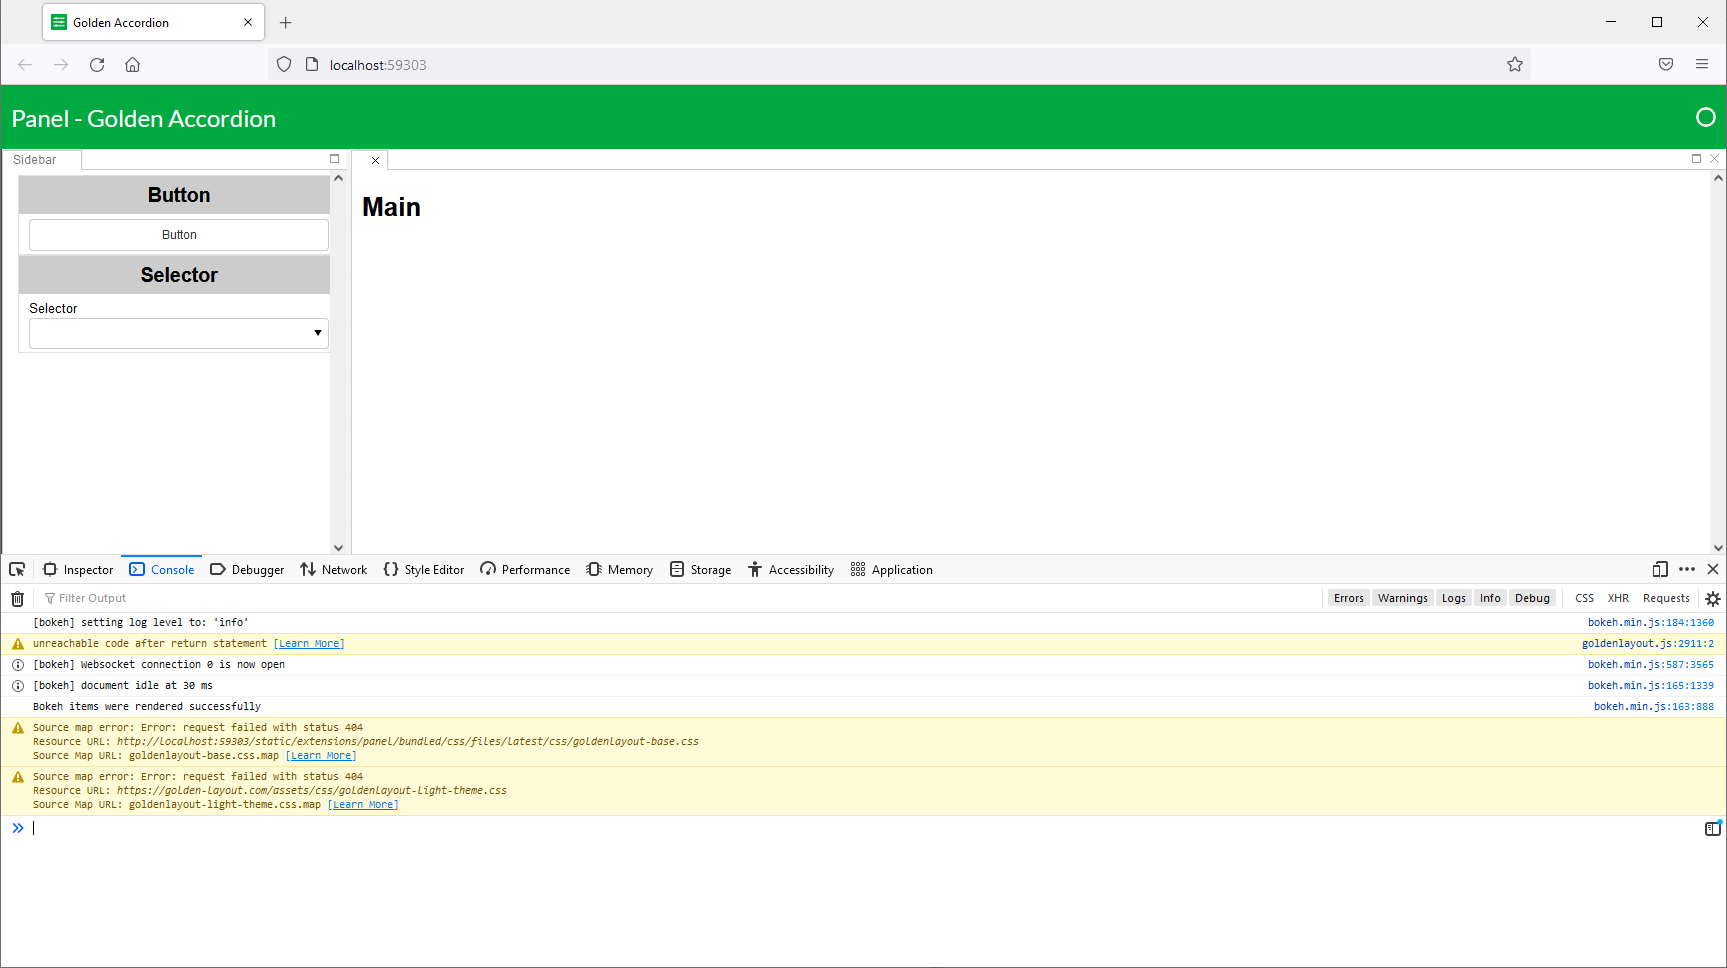The image size is (1727, 968).
Task: Go back to the previous page
Action: click(x=25, y=65)
